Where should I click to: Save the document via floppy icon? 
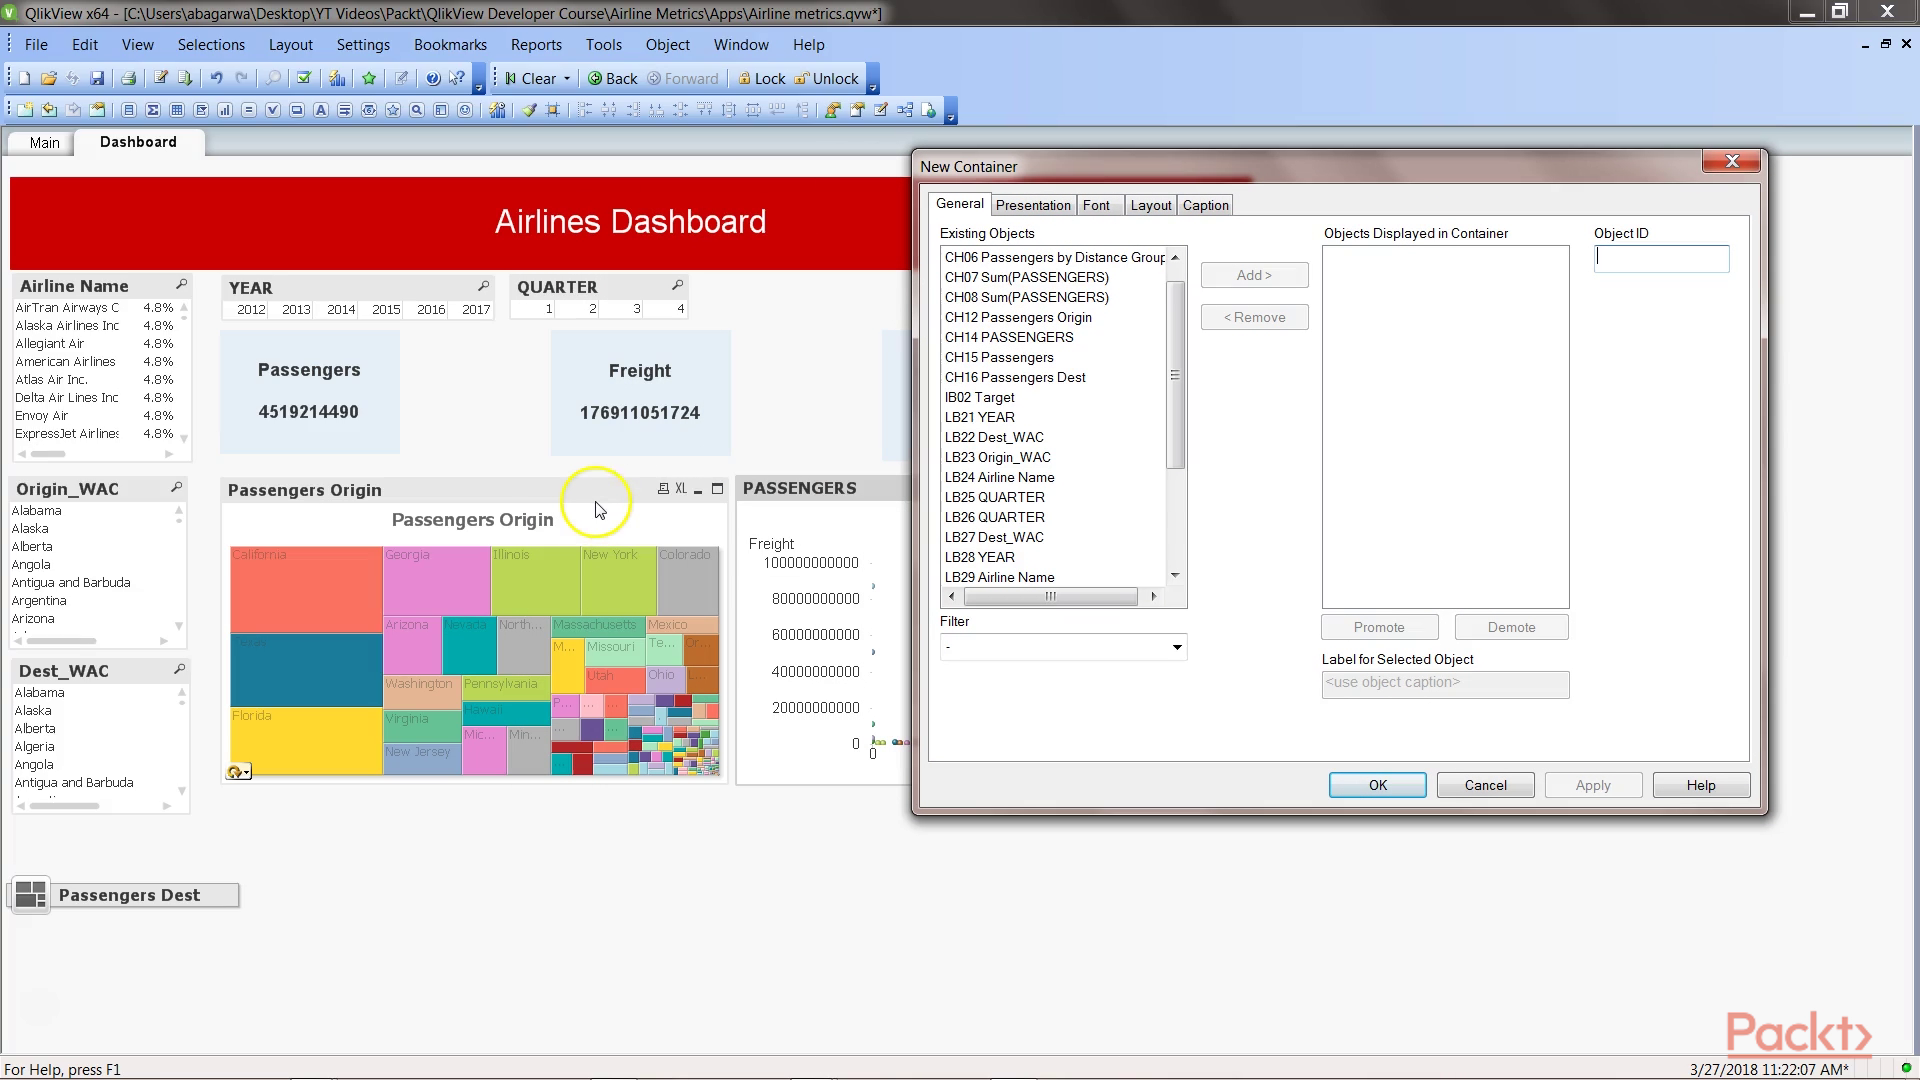tap(97, 78)
